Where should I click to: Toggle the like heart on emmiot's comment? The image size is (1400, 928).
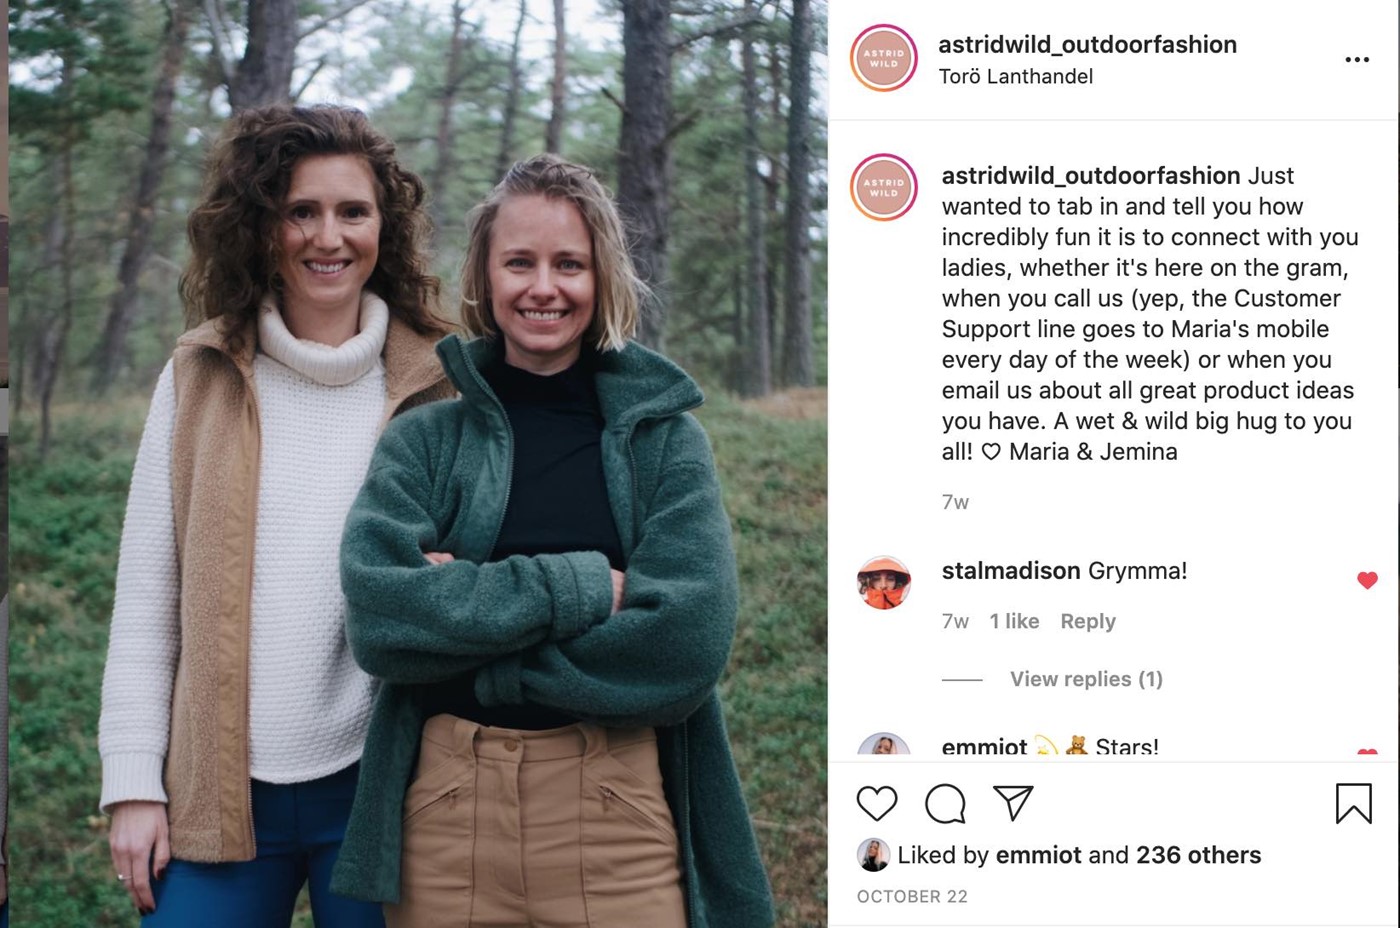pyautogui.click(x=1367, y=752)
